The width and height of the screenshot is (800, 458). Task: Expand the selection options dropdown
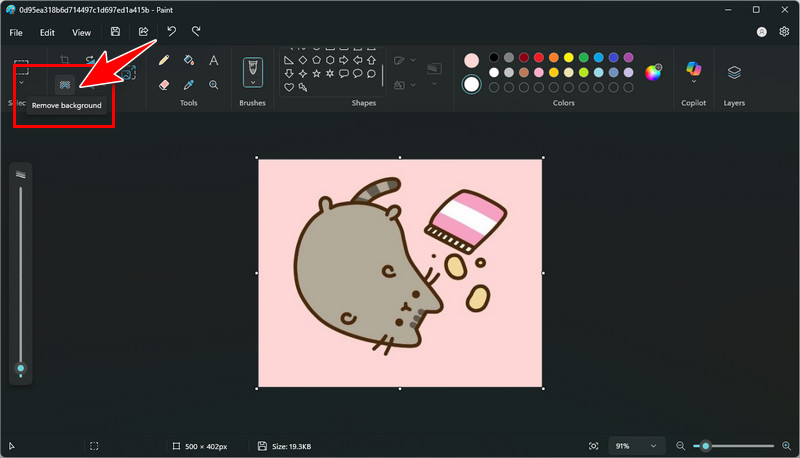[x=21, y=83]
